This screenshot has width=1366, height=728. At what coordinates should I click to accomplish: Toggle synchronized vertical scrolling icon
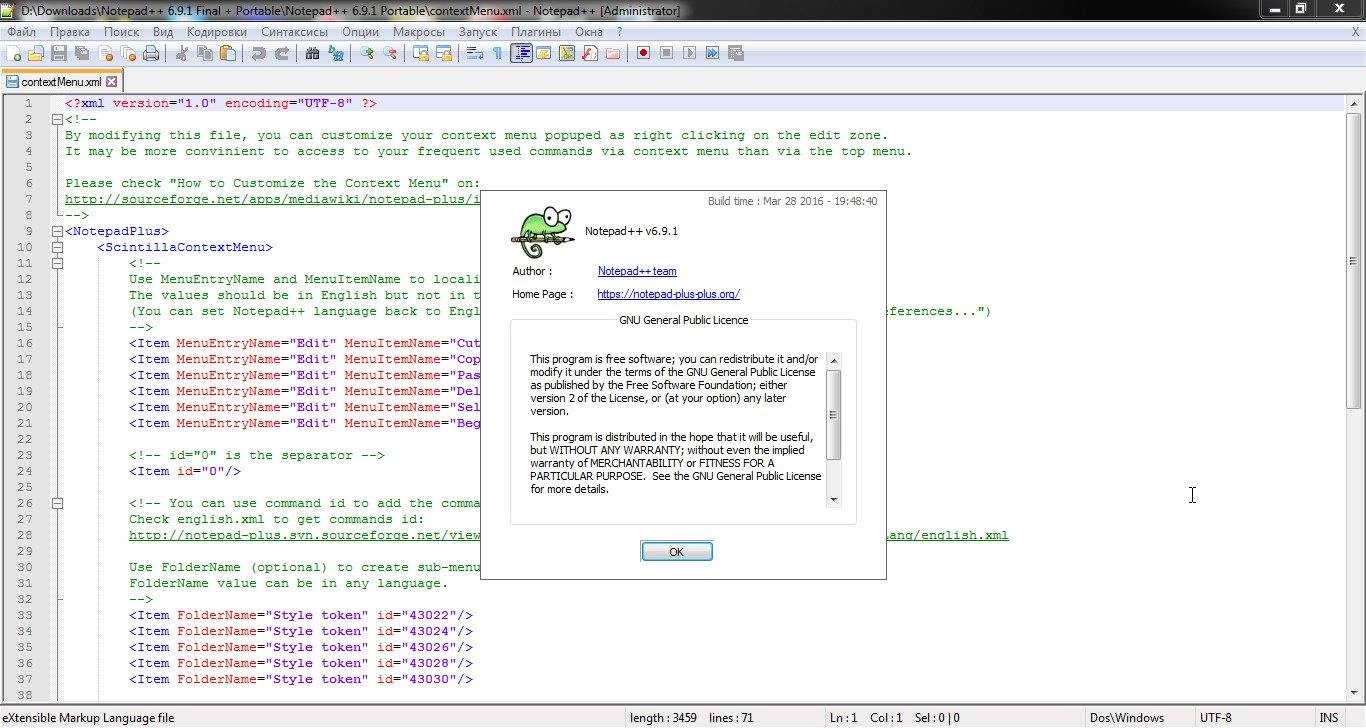click(422, 53)
